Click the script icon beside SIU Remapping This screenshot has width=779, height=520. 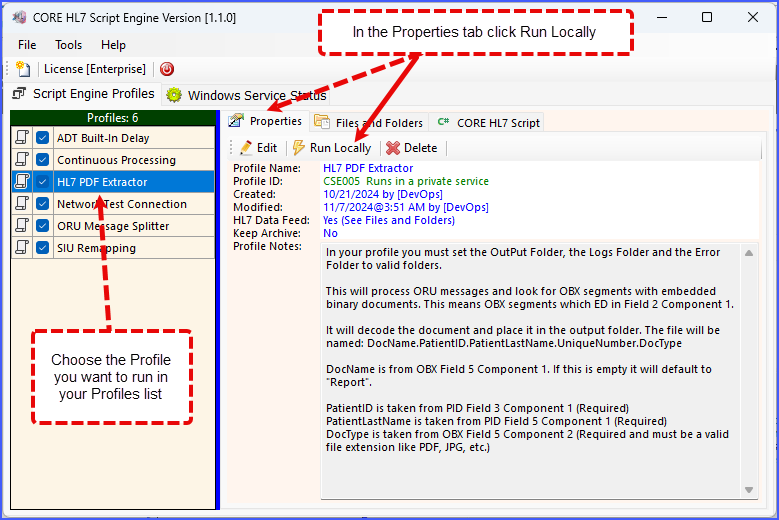tap(22, 247)
